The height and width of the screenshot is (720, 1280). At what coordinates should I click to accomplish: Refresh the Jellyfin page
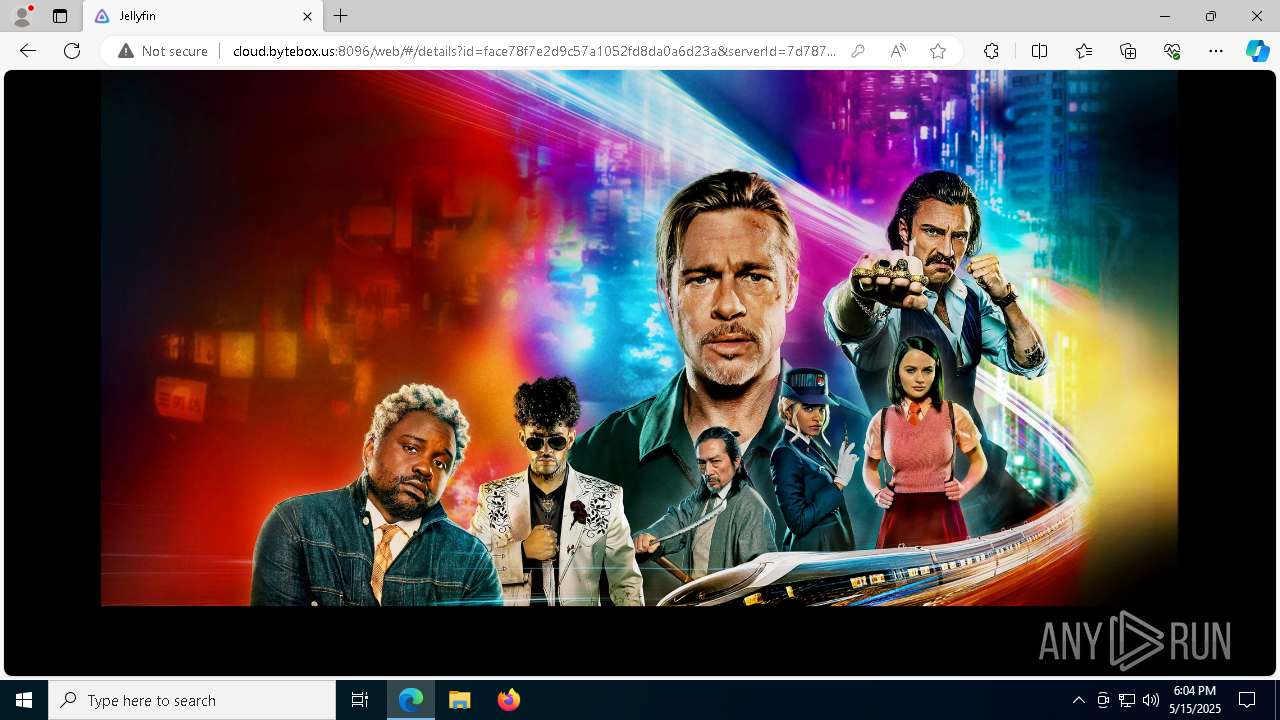point(72,51)
